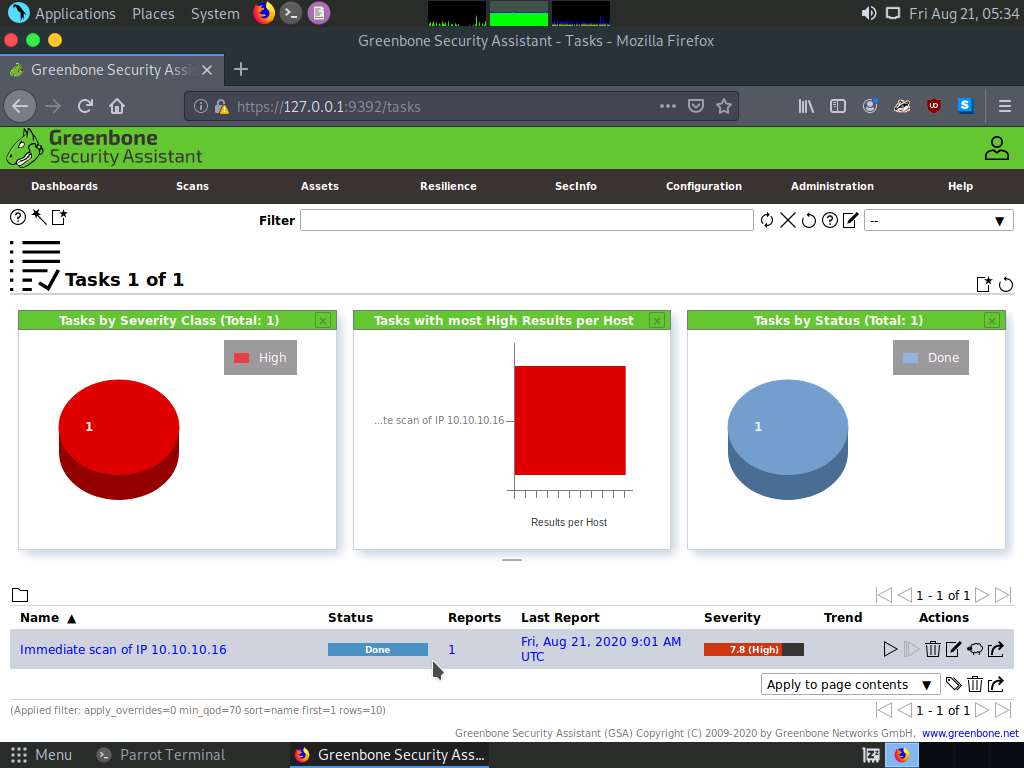
Task: Go to previous page above table
Action: pyautogui.click(x=904, y=595)
